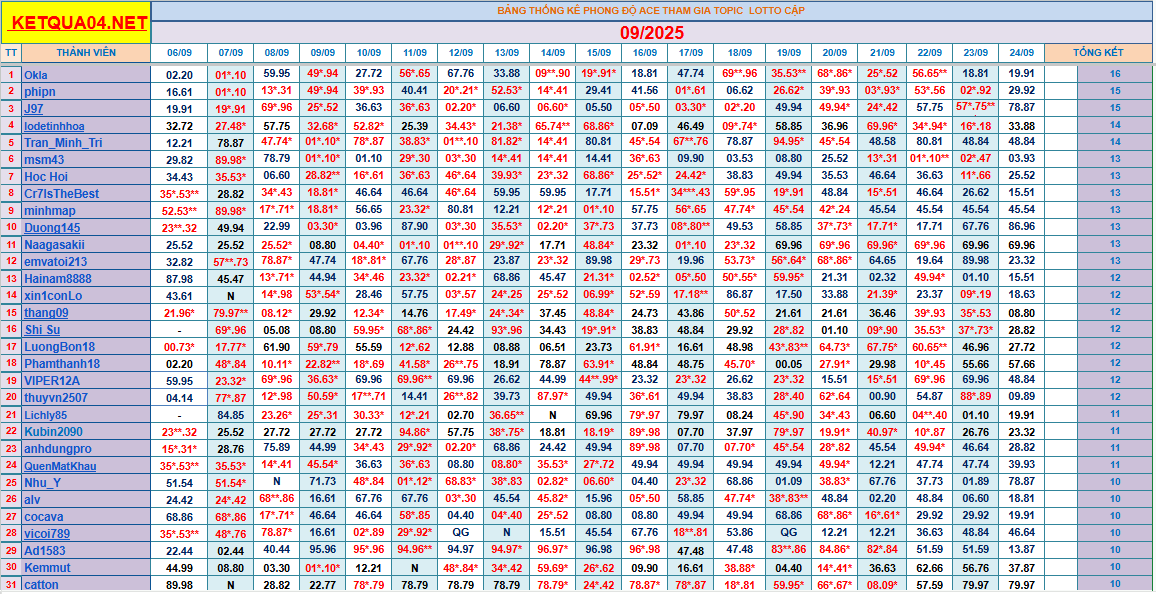Click the 24/09 date column header
The image size is (1156, 594).
pyautogui.click(x=1021, y=52)
